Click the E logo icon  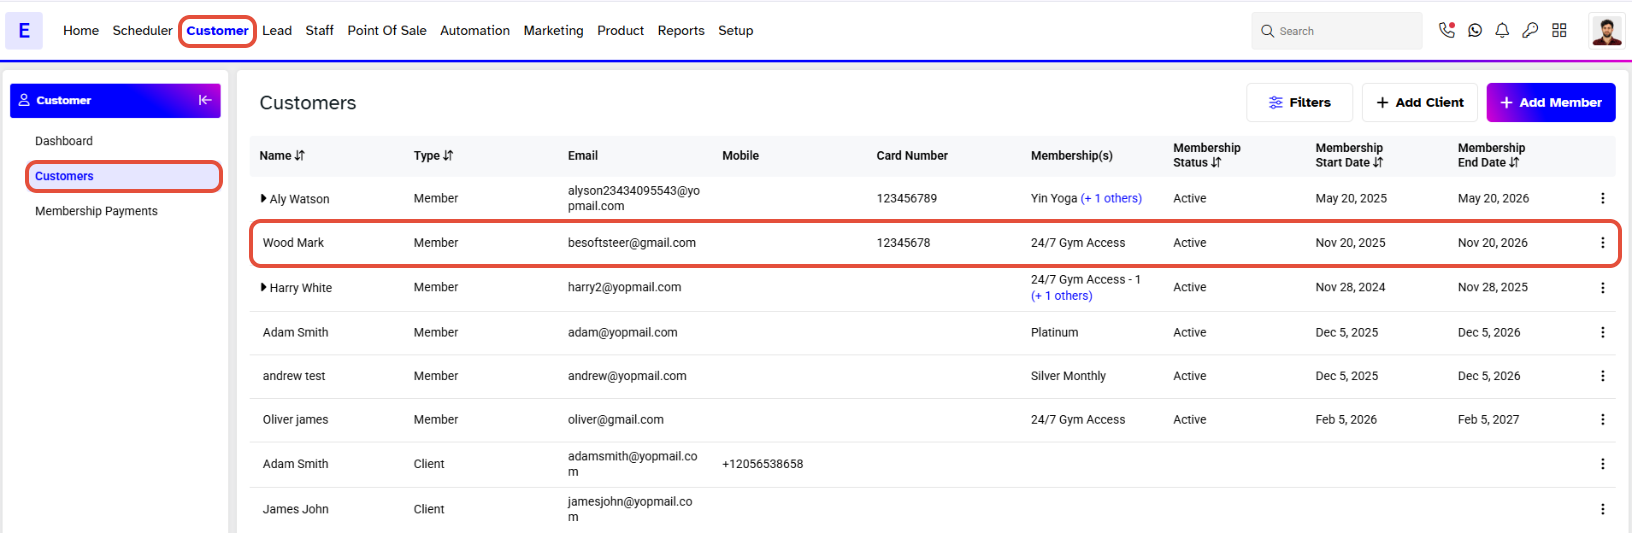24,31
